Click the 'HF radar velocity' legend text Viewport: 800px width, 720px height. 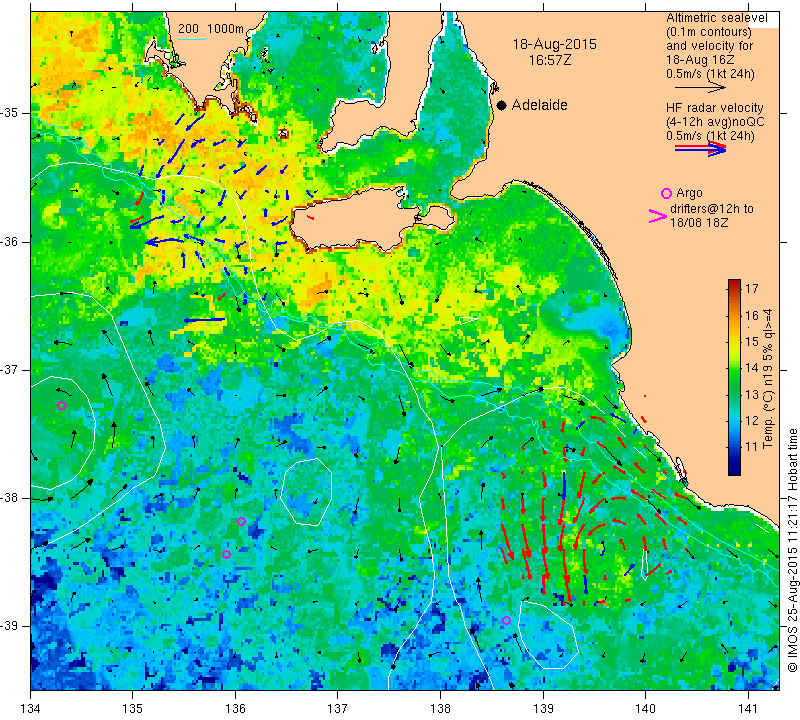(714, 108)
